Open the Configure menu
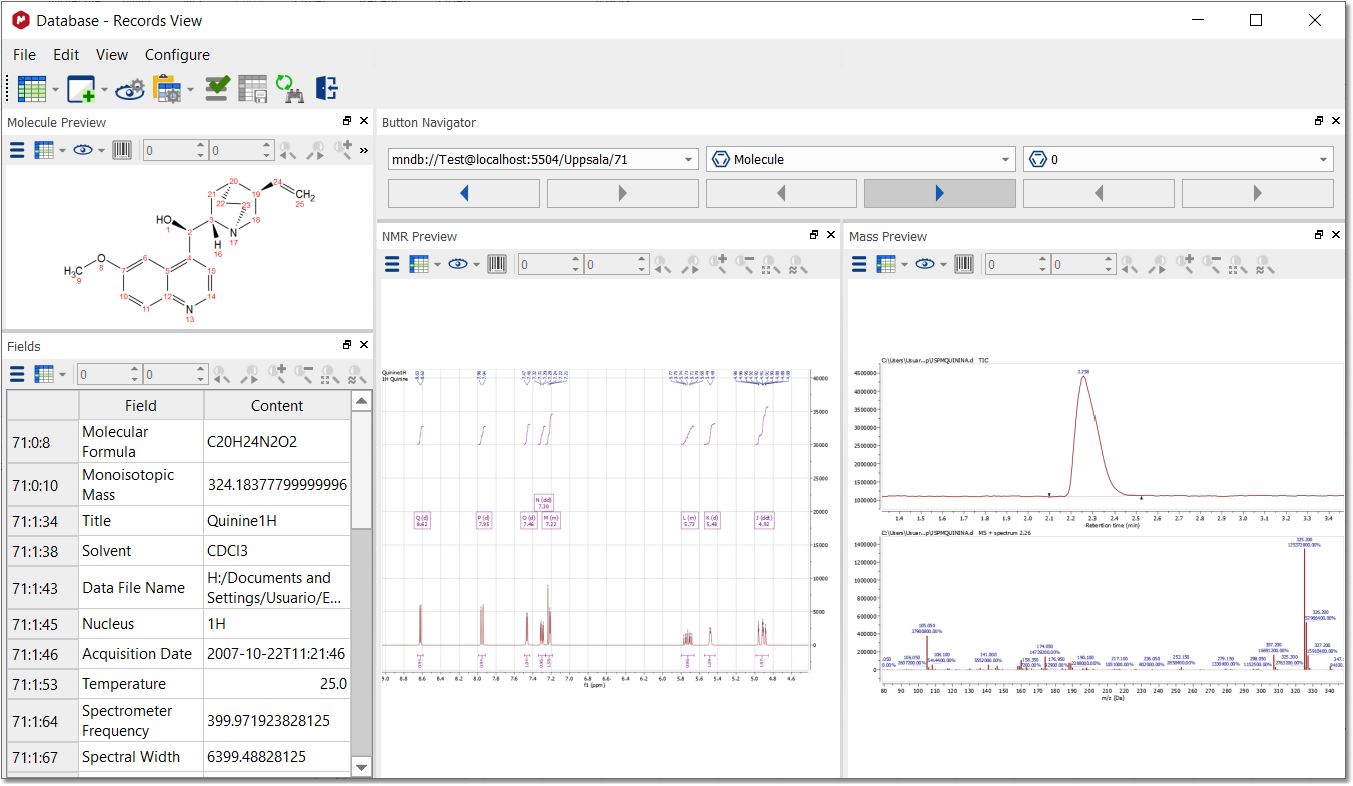 click(x=177, y=55)
